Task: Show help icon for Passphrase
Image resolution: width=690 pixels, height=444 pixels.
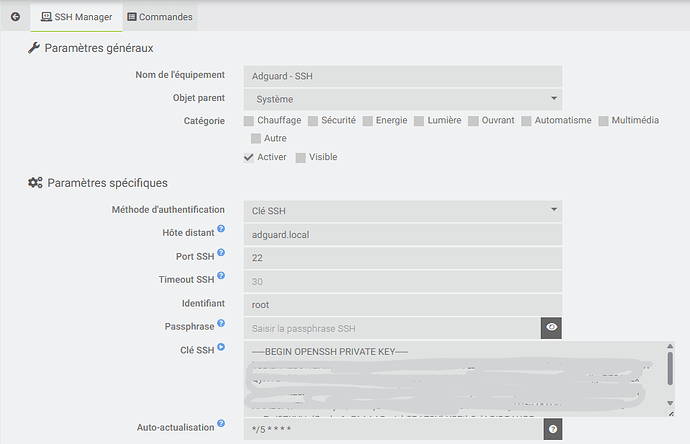Action: click(221, 323)
